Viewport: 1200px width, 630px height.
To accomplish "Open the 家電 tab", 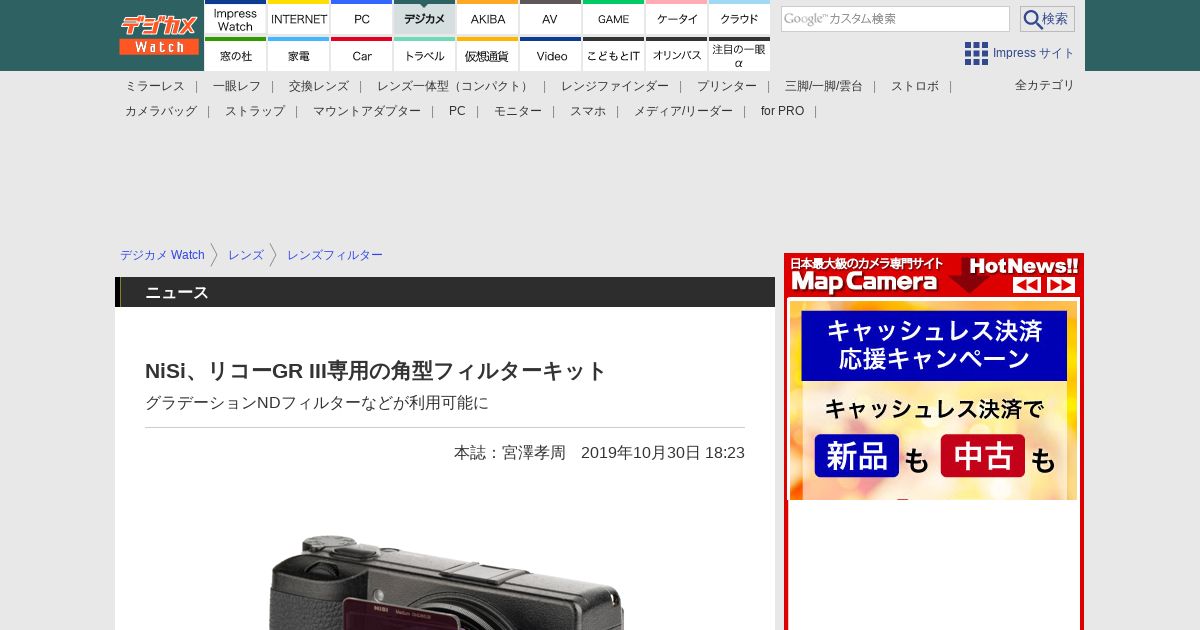I will tap(299, 54).
